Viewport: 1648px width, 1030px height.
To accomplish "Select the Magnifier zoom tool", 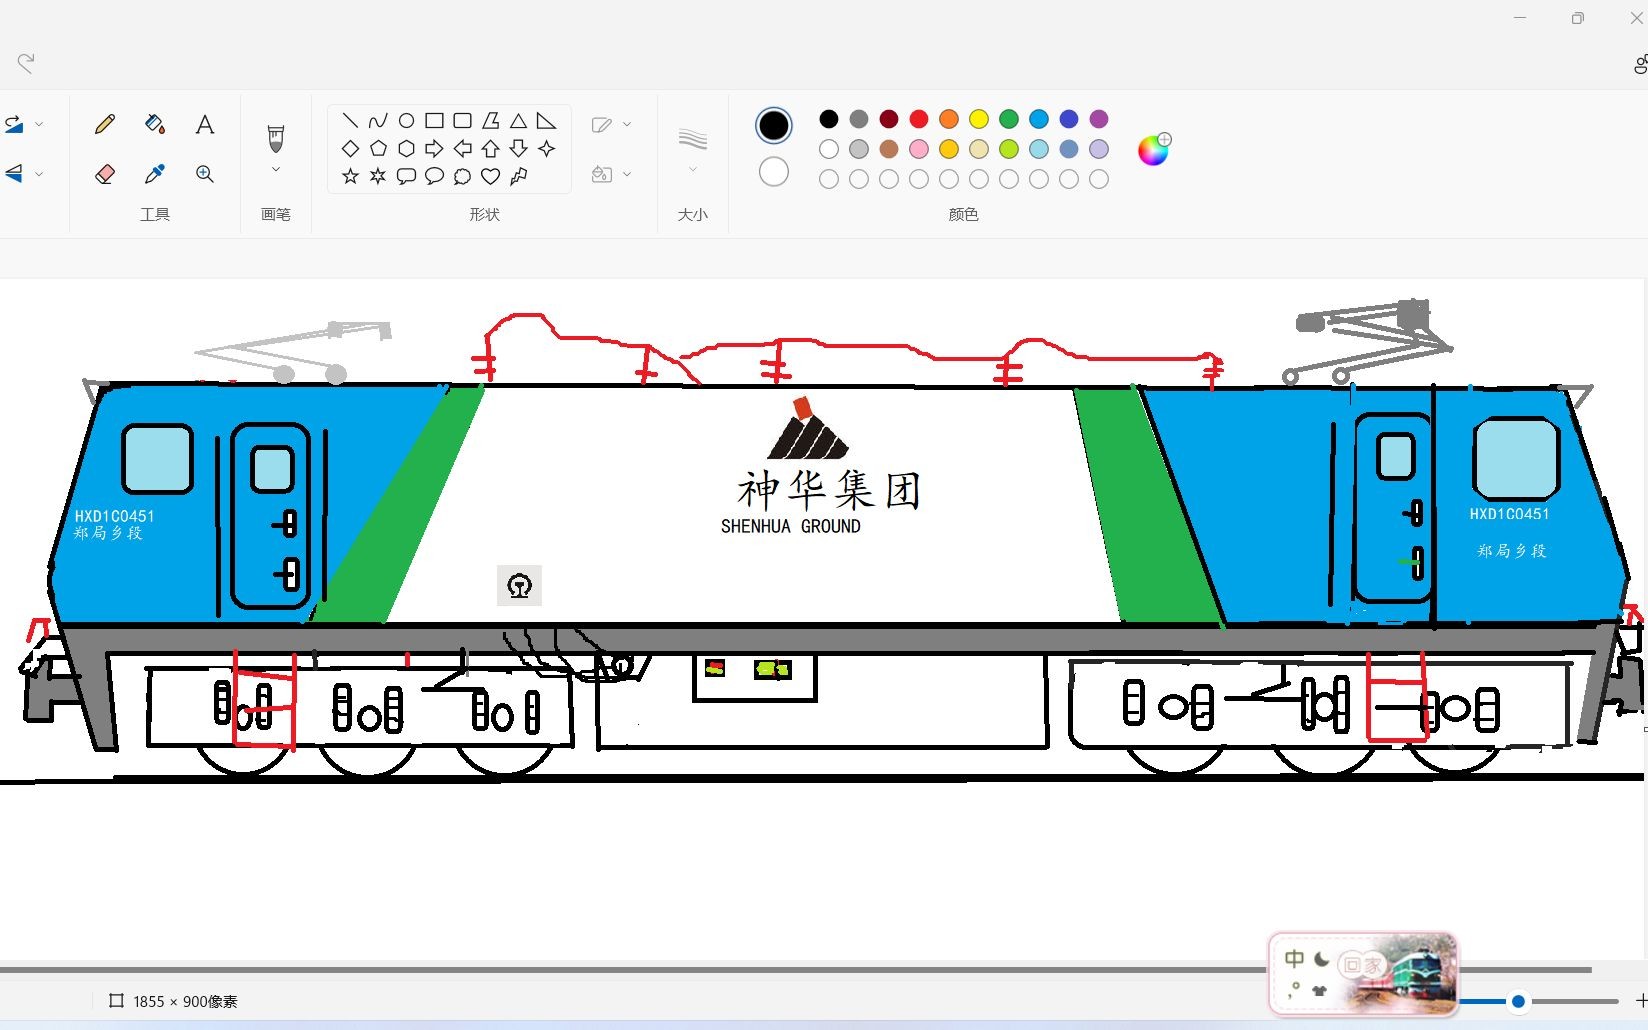I will point(205,174).
